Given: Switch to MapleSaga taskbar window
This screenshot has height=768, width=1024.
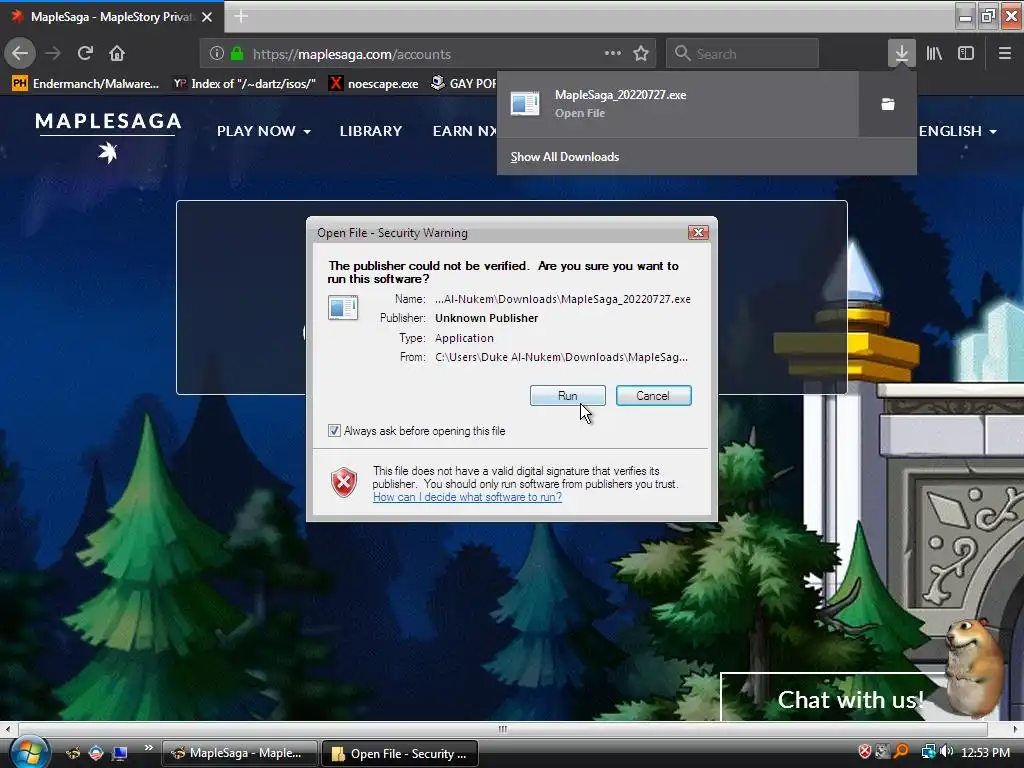Looking at the screenshot, I should (x=240, y=753).
